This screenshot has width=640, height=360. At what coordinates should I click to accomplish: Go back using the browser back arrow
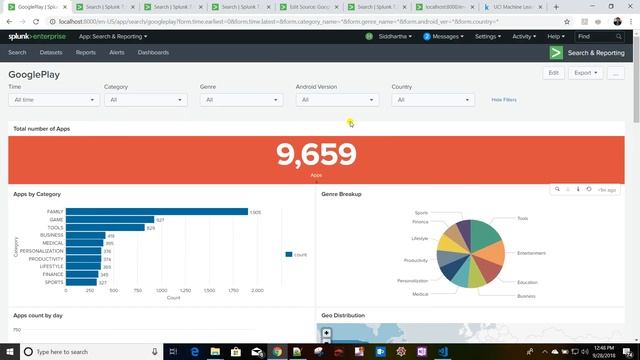click(9, 22)
